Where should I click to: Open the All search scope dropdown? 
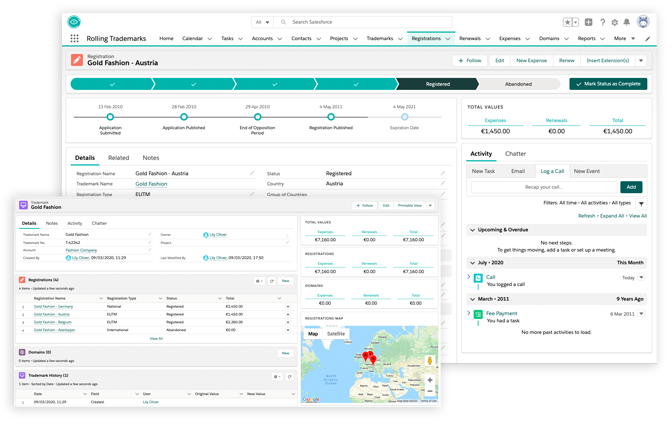pyautogui.click(x=262, y=22)
